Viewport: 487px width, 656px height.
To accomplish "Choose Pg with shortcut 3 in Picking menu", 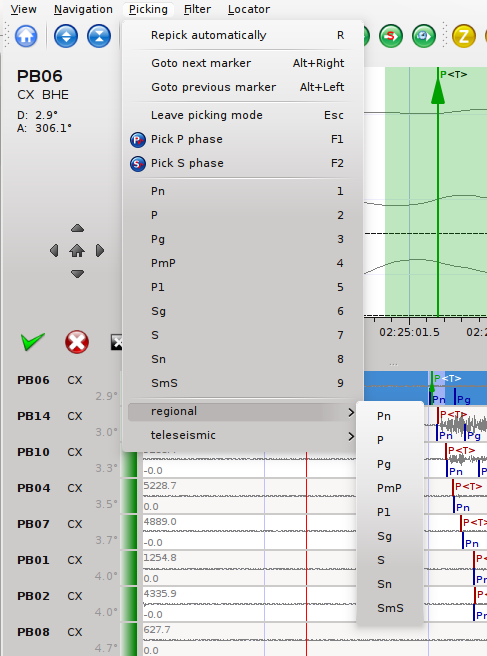I will tap(243, 239).
